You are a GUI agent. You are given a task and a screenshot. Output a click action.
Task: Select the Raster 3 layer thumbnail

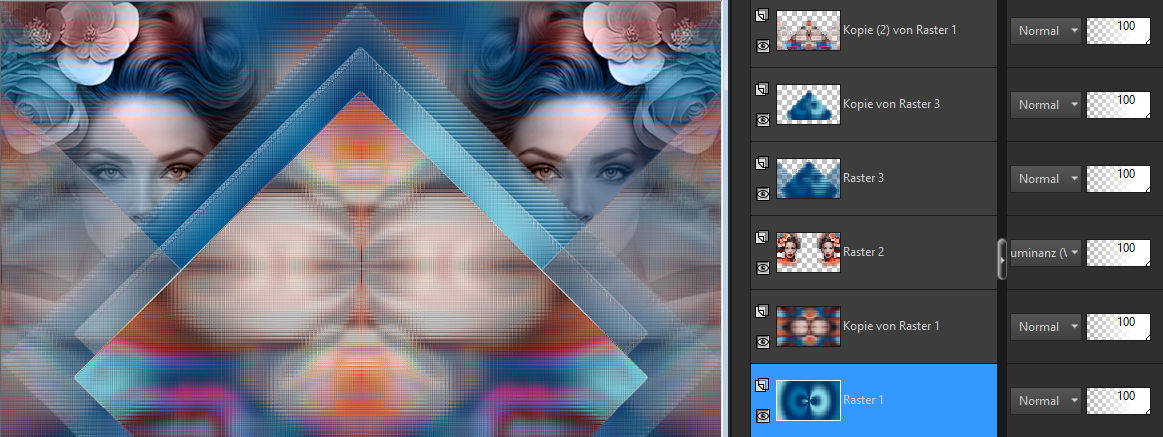[x=808, y=179]
